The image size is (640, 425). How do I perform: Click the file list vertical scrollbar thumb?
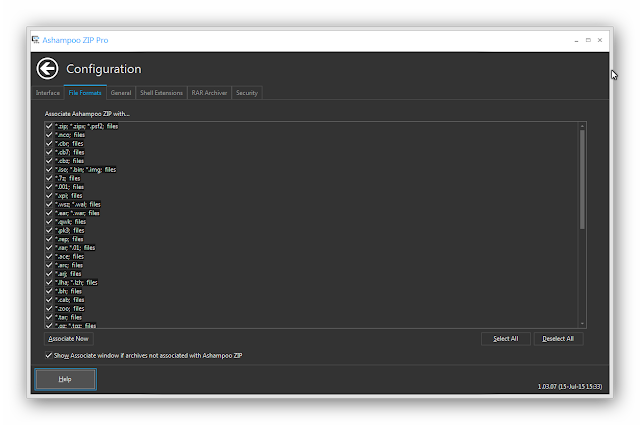tap(582, 180)
